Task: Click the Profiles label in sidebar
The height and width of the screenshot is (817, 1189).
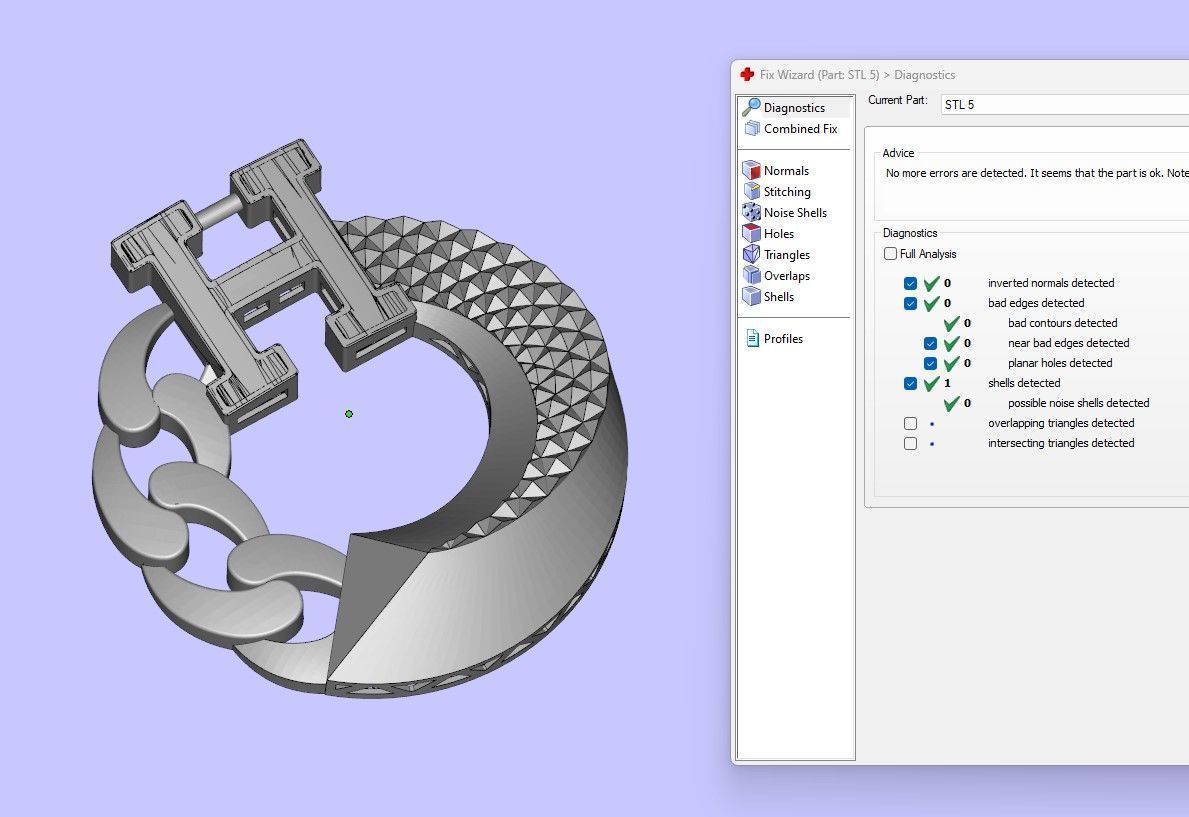Action: tap(783, 339)
